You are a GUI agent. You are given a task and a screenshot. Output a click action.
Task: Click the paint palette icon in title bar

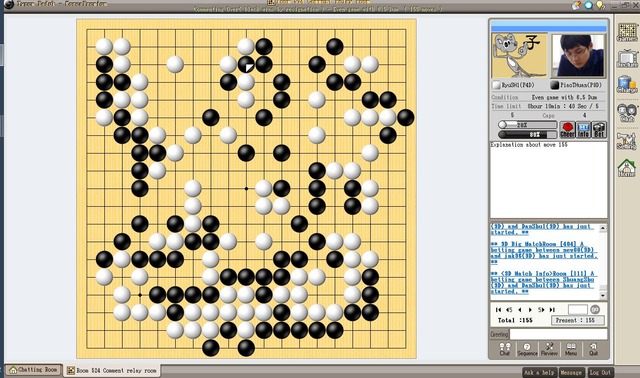pyautogui.click(x=576, y=5)
